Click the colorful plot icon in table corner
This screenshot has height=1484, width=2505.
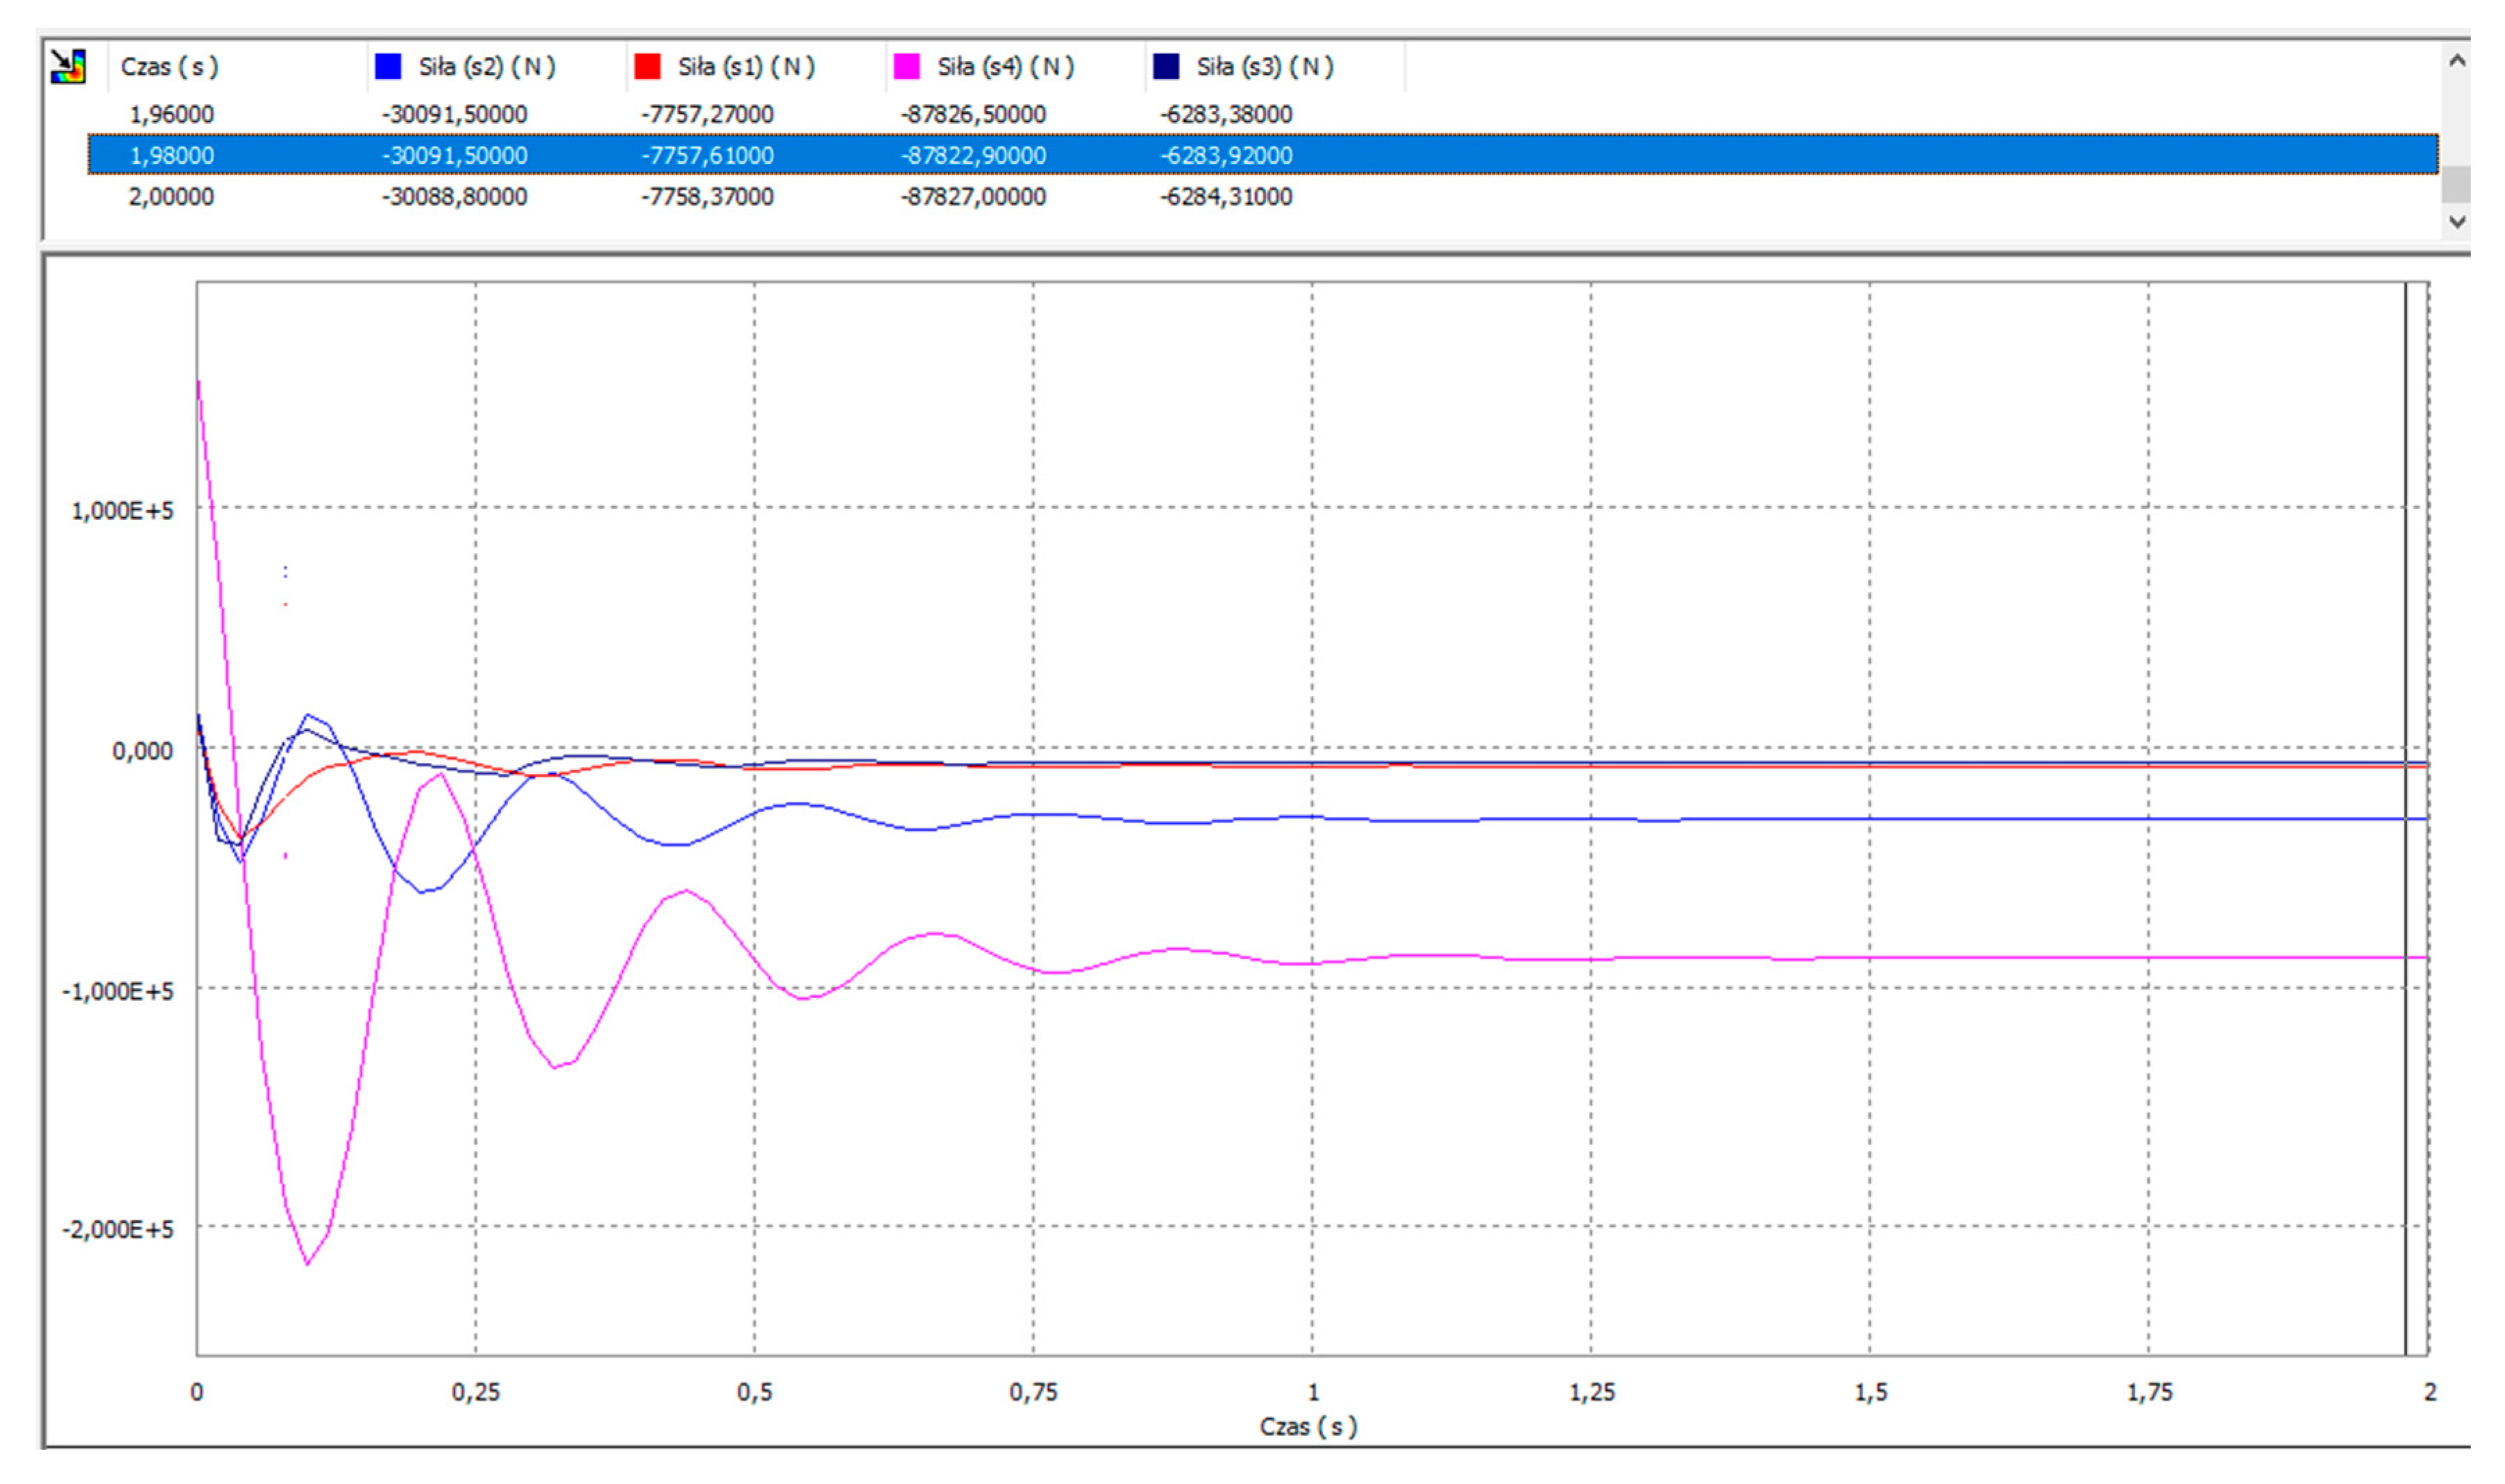coord(68,67)
